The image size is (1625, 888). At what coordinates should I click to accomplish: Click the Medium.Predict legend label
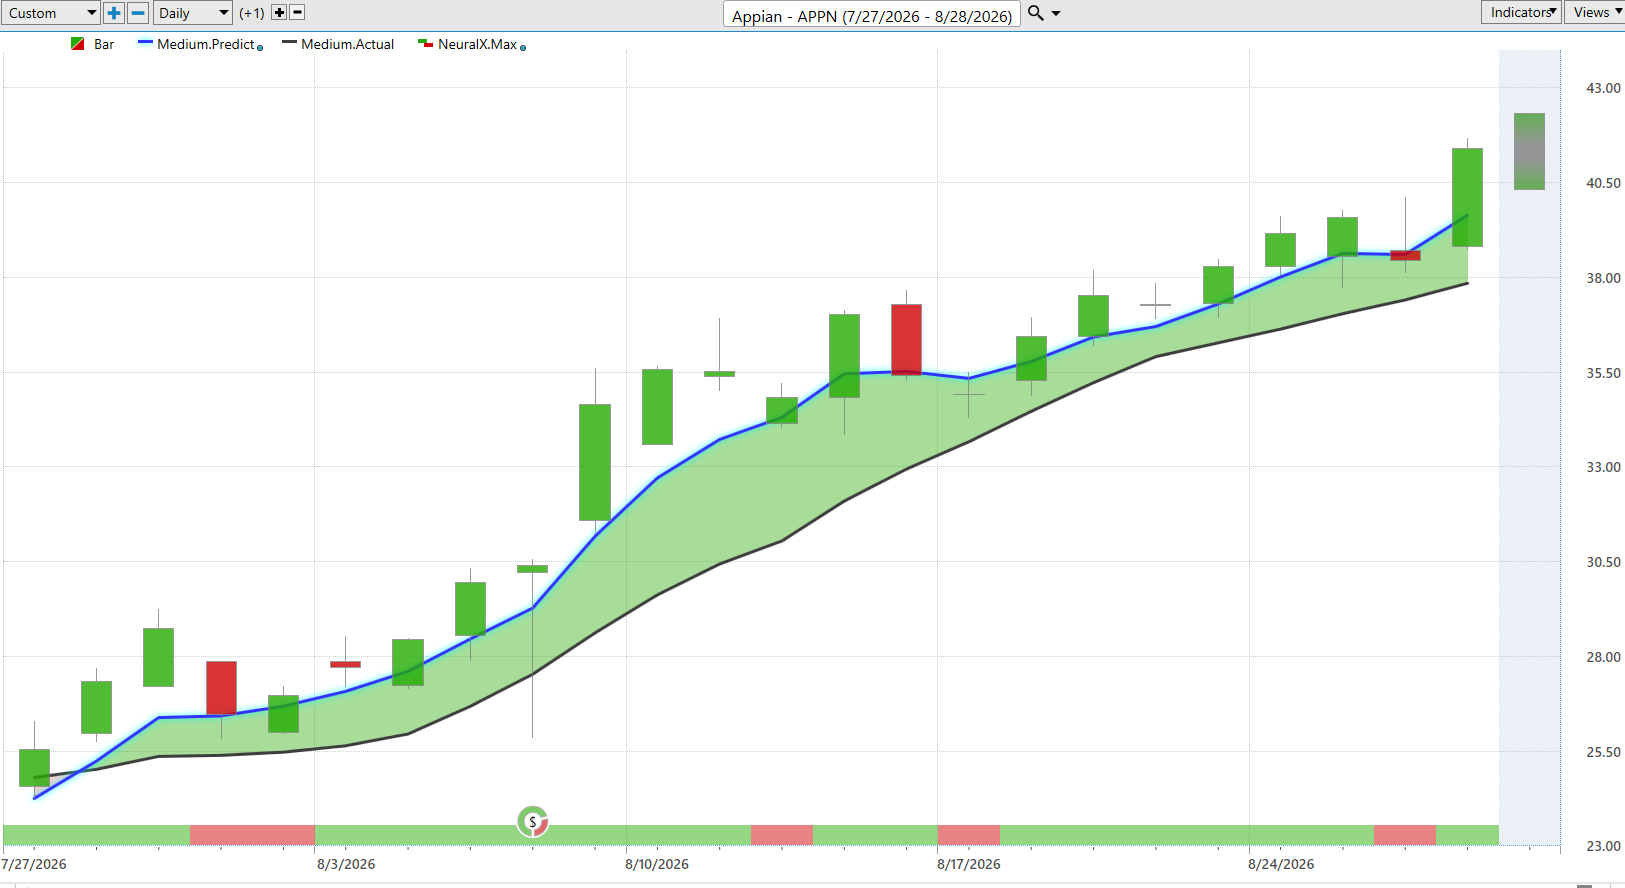tap(206, 44)
